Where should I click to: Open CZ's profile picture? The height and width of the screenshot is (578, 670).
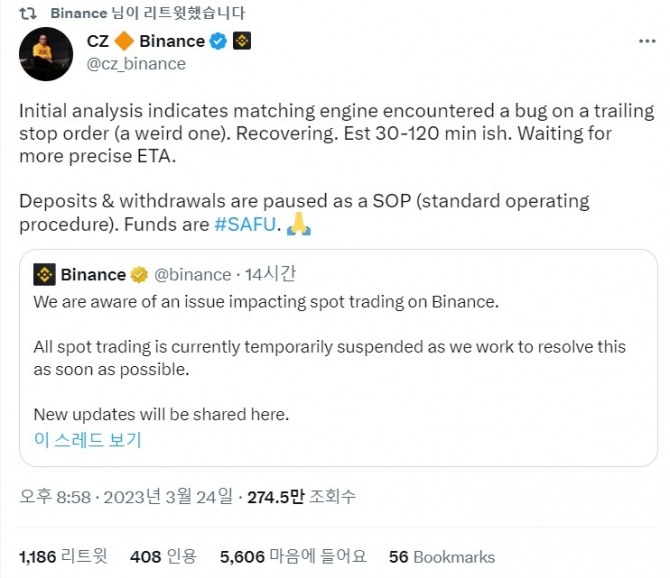coord(45,53)
